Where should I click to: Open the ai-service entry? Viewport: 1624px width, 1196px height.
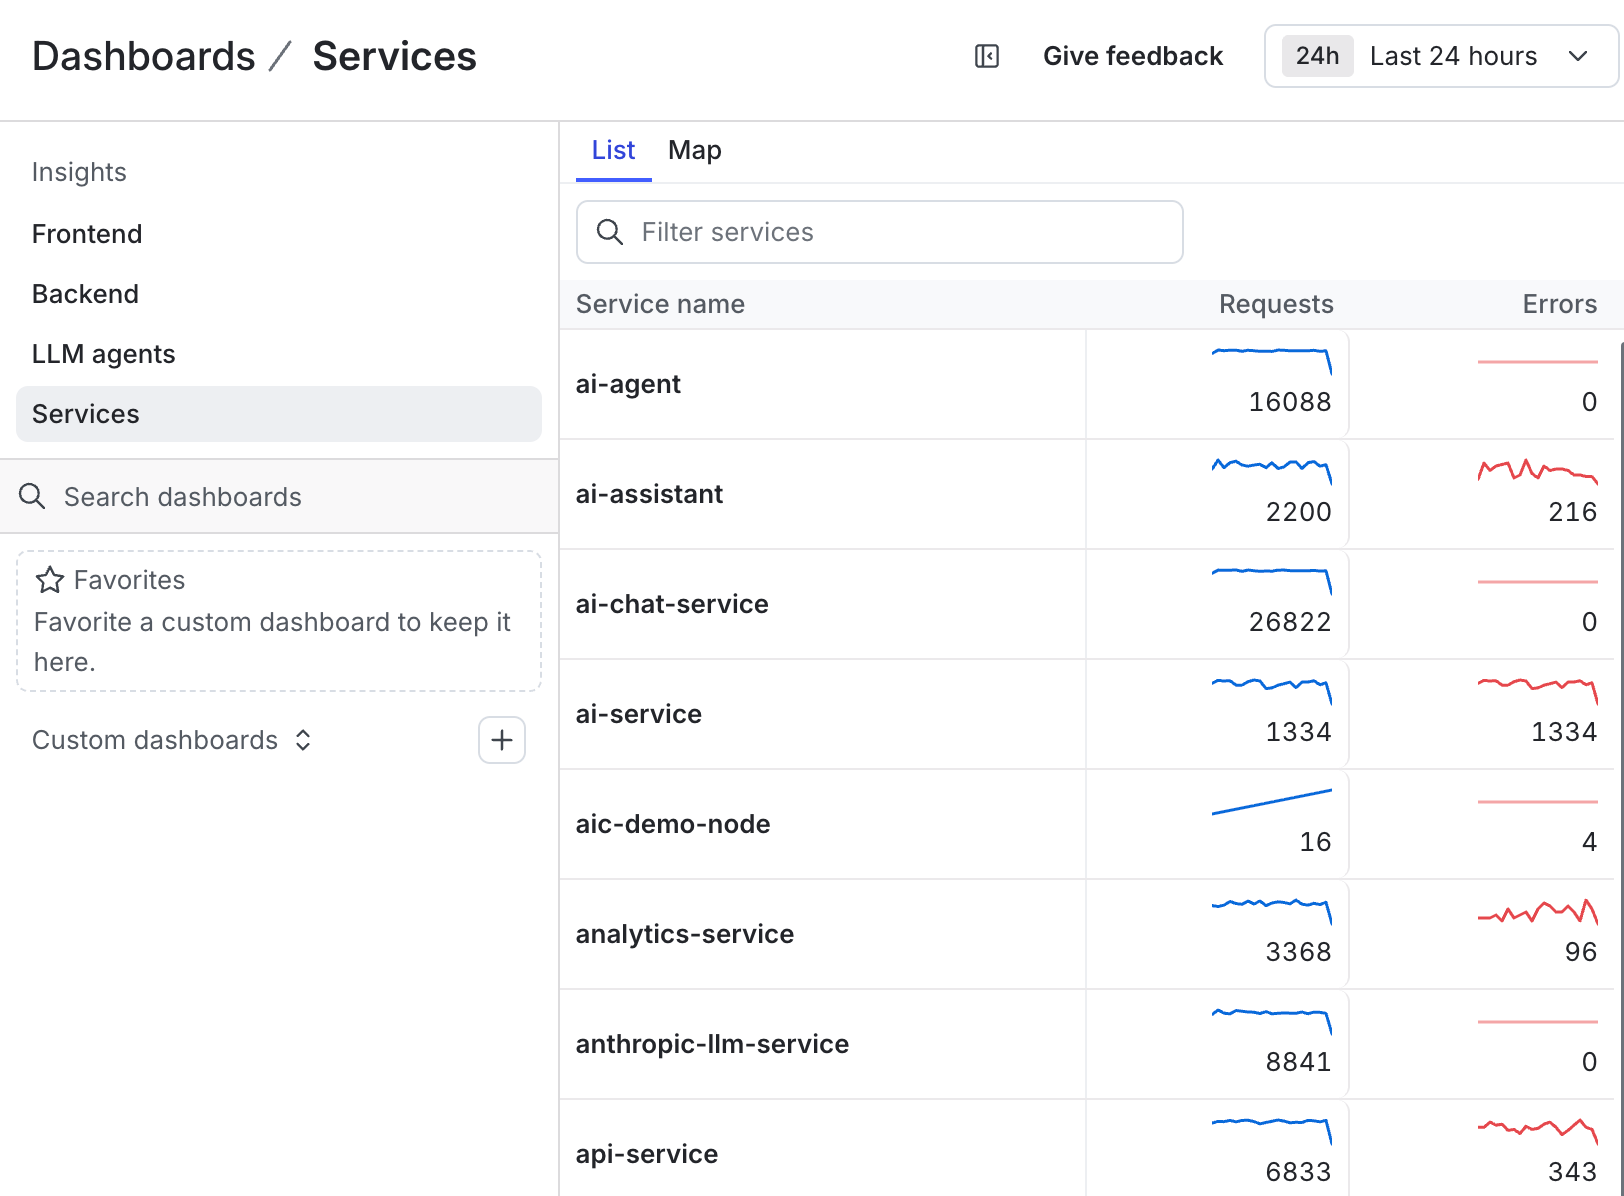(638, 714)
